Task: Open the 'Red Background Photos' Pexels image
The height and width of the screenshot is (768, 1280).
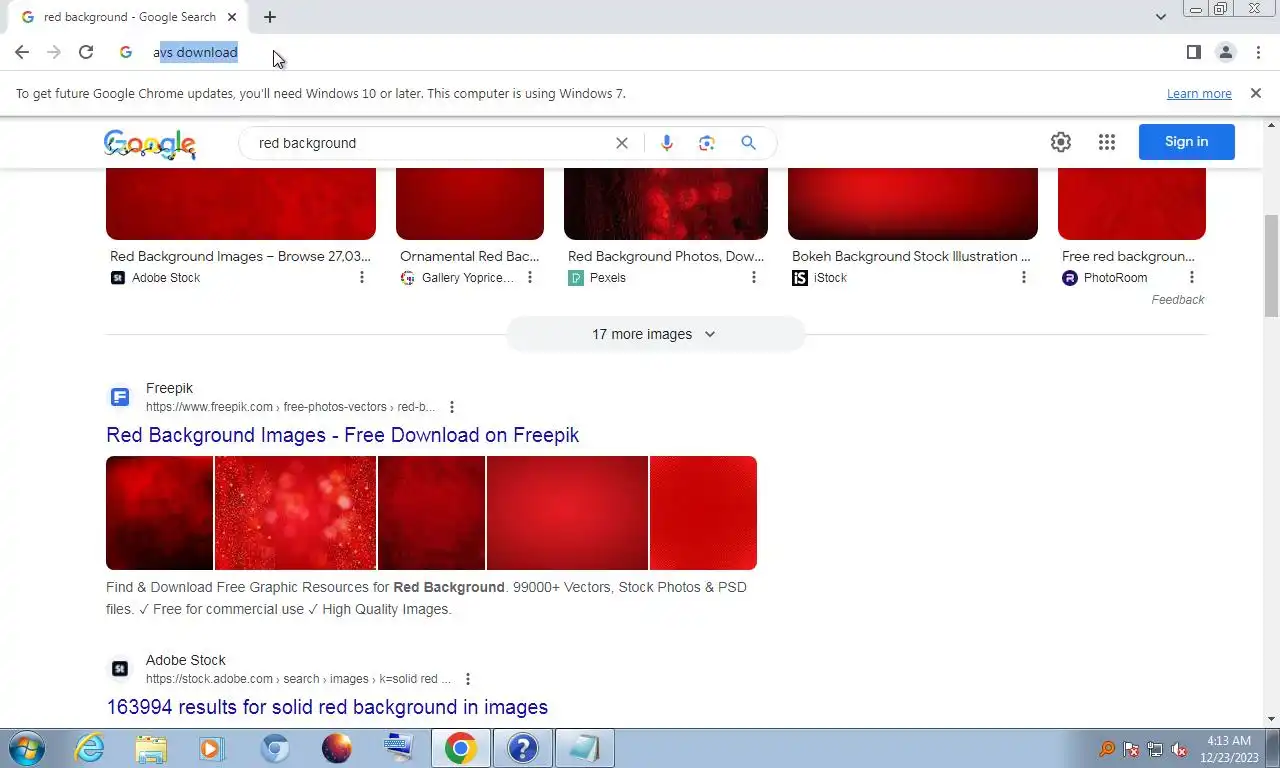Action: tap(666, 204)
